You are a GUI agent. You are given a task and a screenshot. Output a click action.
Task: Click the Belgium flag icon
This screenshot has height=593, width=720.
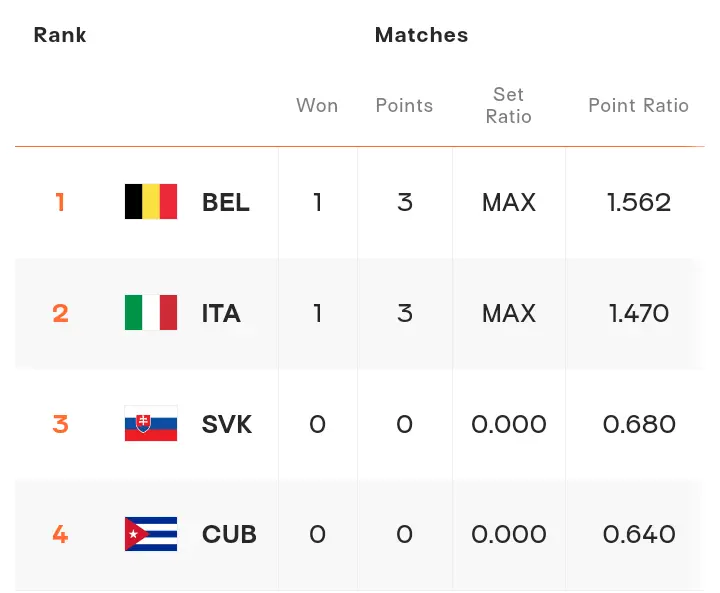click(151, 202)
